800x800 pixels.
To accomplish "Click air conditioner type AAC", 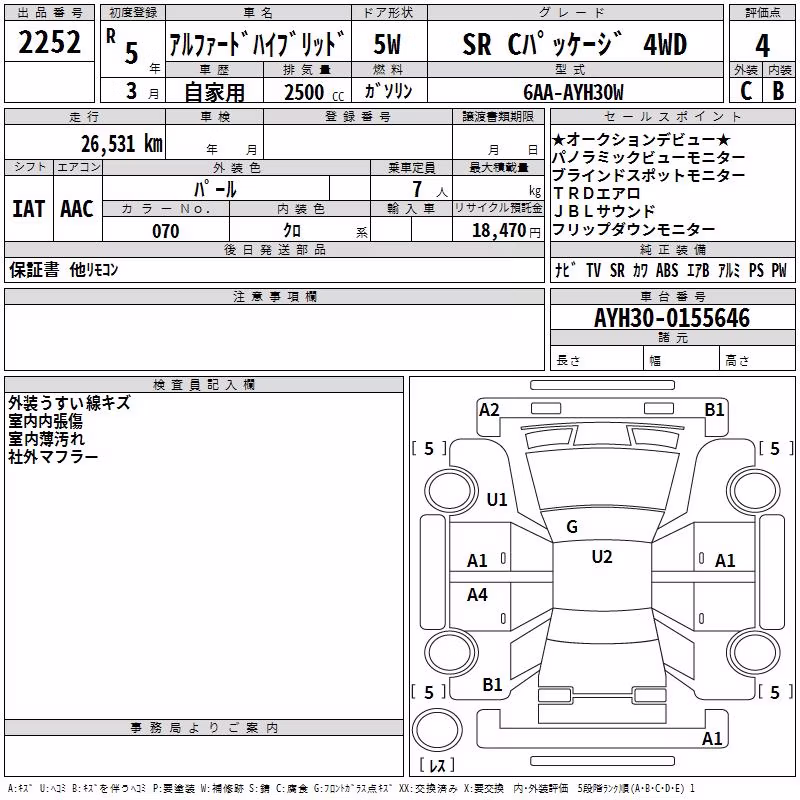I will tap(77, 209).
